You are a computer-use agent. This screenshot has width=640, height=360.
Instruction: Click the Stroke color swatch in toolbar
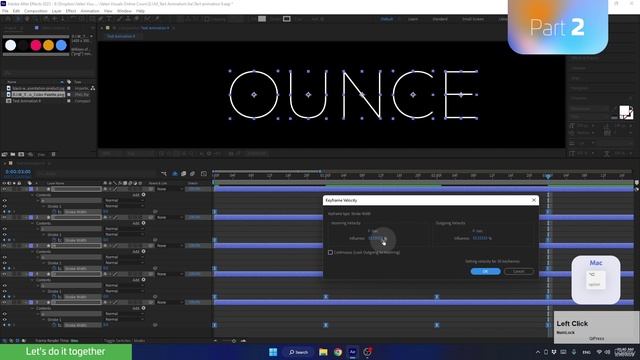pos(287,19)
